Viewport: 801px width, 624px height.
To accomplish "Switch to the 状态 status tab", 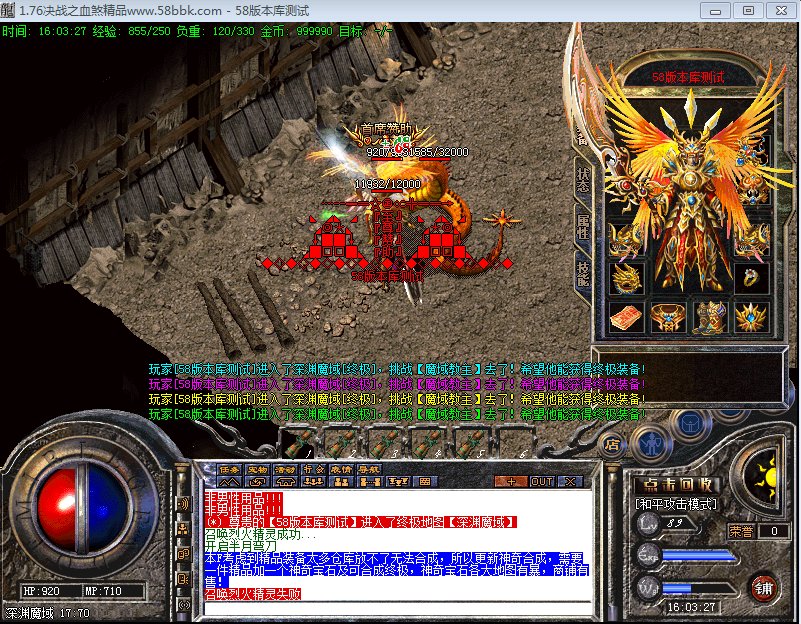I will tap(583, 179).
